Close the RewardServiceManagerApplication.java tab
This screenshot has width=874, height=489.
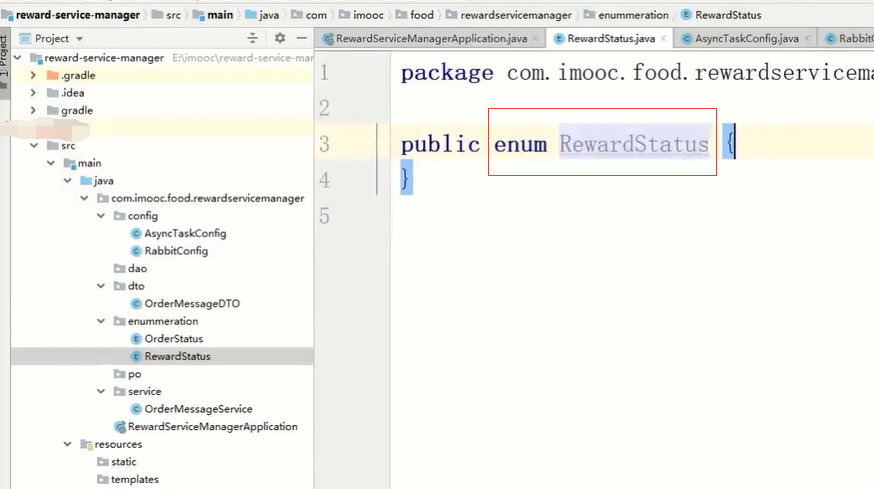click(x=536, y=38)
